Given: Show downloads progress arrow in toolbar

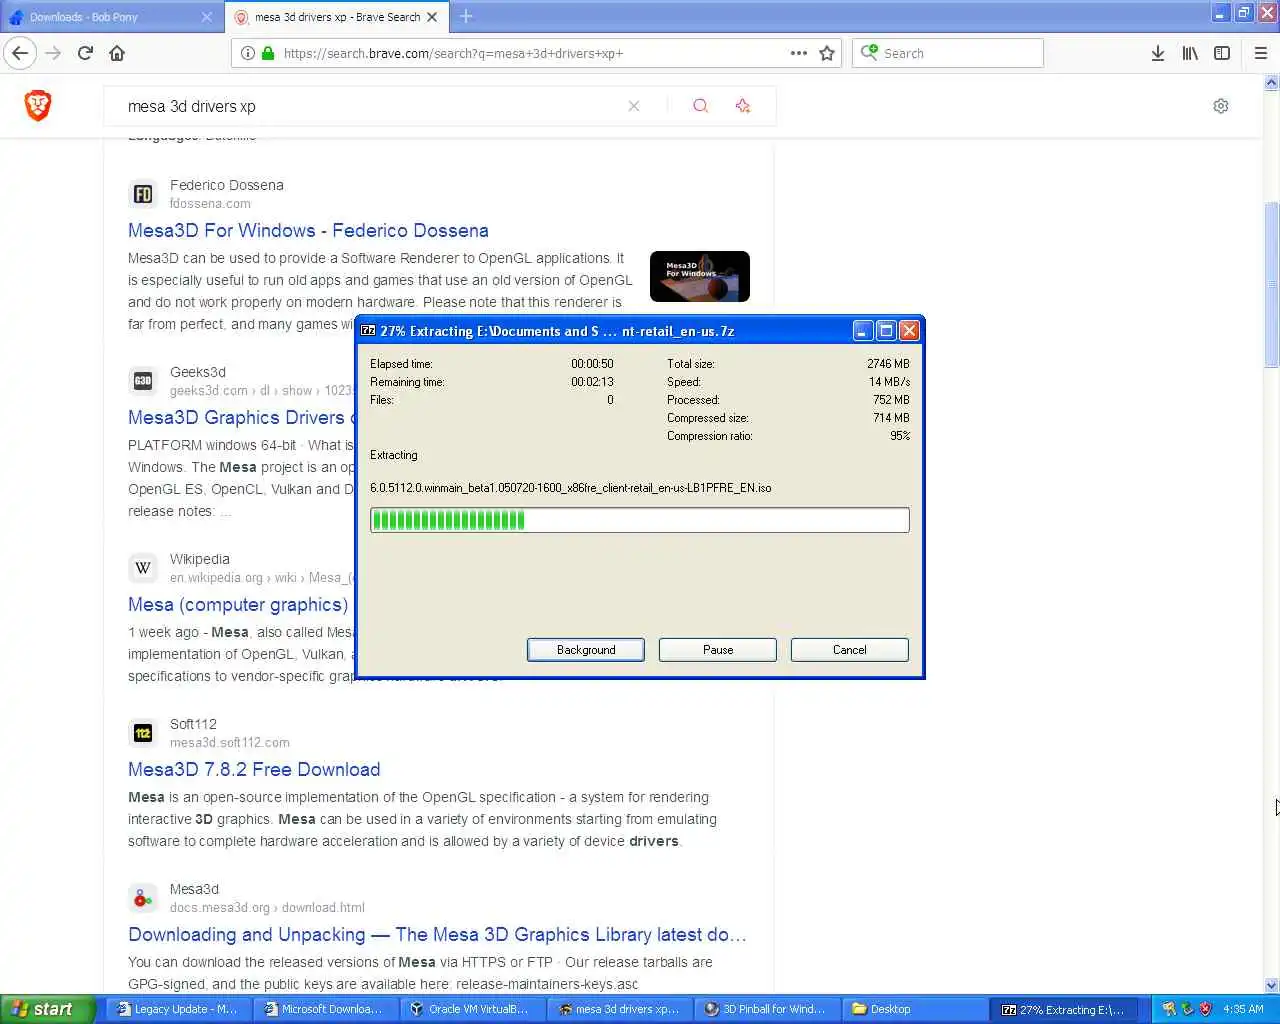Looking at the screenshot, I should [1157, 53].
